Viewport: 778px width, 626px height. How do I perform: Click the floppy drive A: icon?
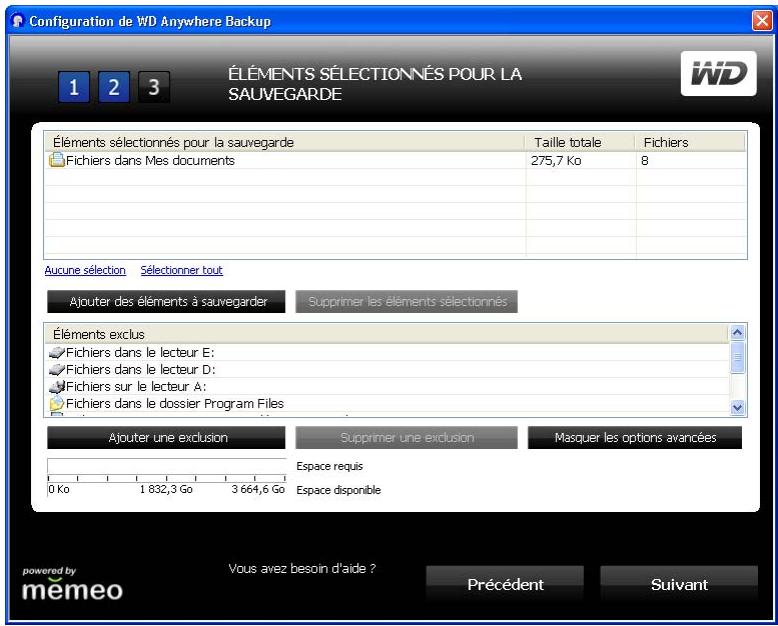point(57,386)
